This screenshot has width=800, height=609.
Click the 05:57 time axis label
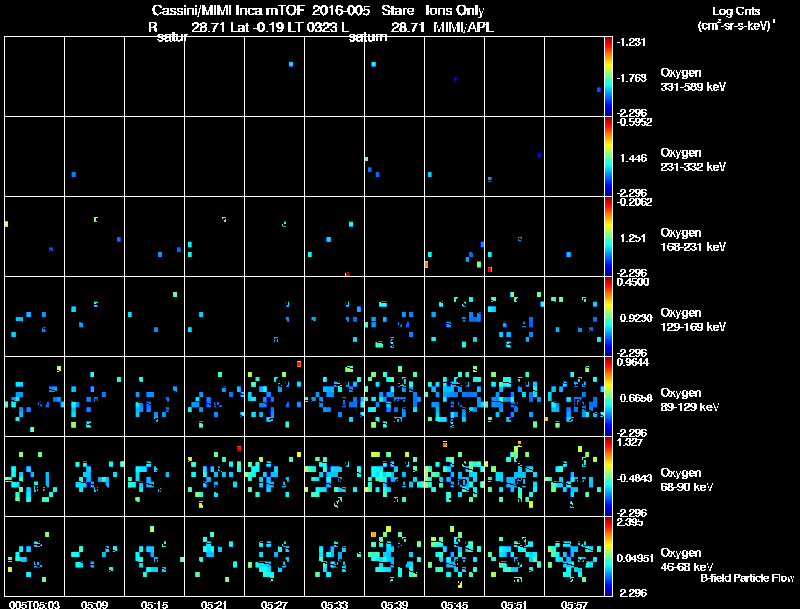(x=574, y=604)
